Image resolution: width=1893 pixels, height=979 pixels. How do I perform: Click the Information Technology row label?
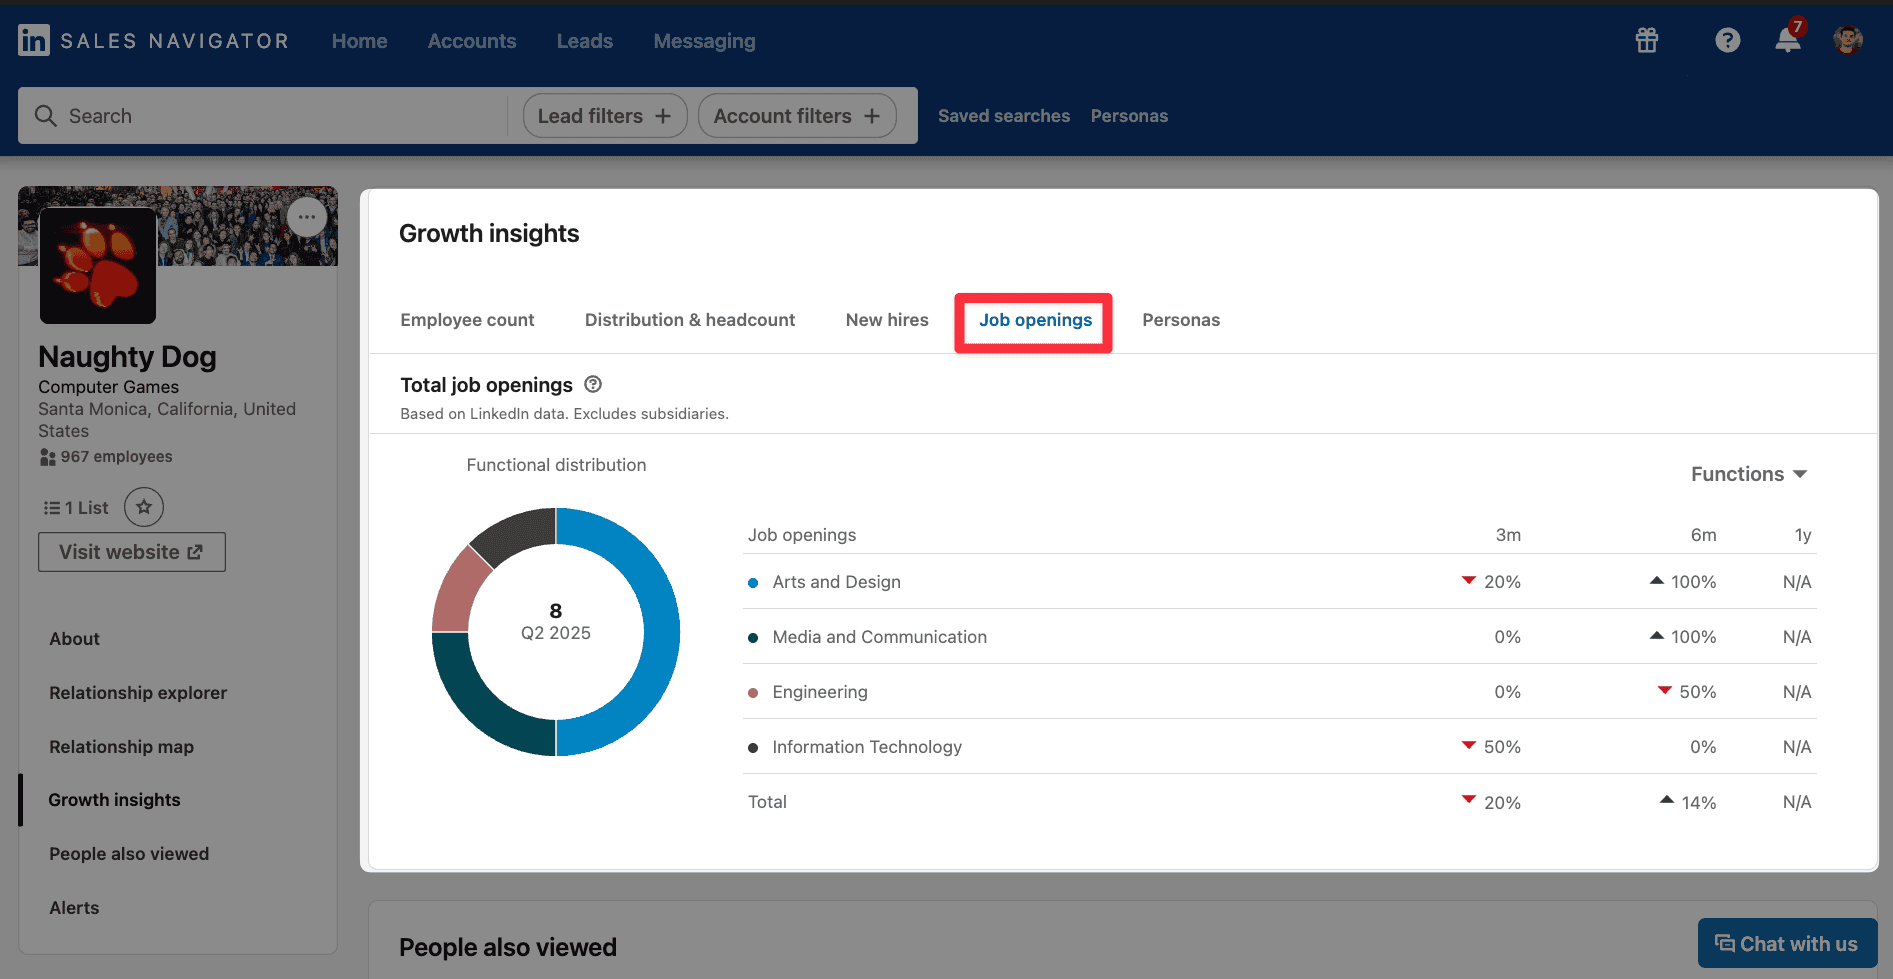tap(867, 747)
